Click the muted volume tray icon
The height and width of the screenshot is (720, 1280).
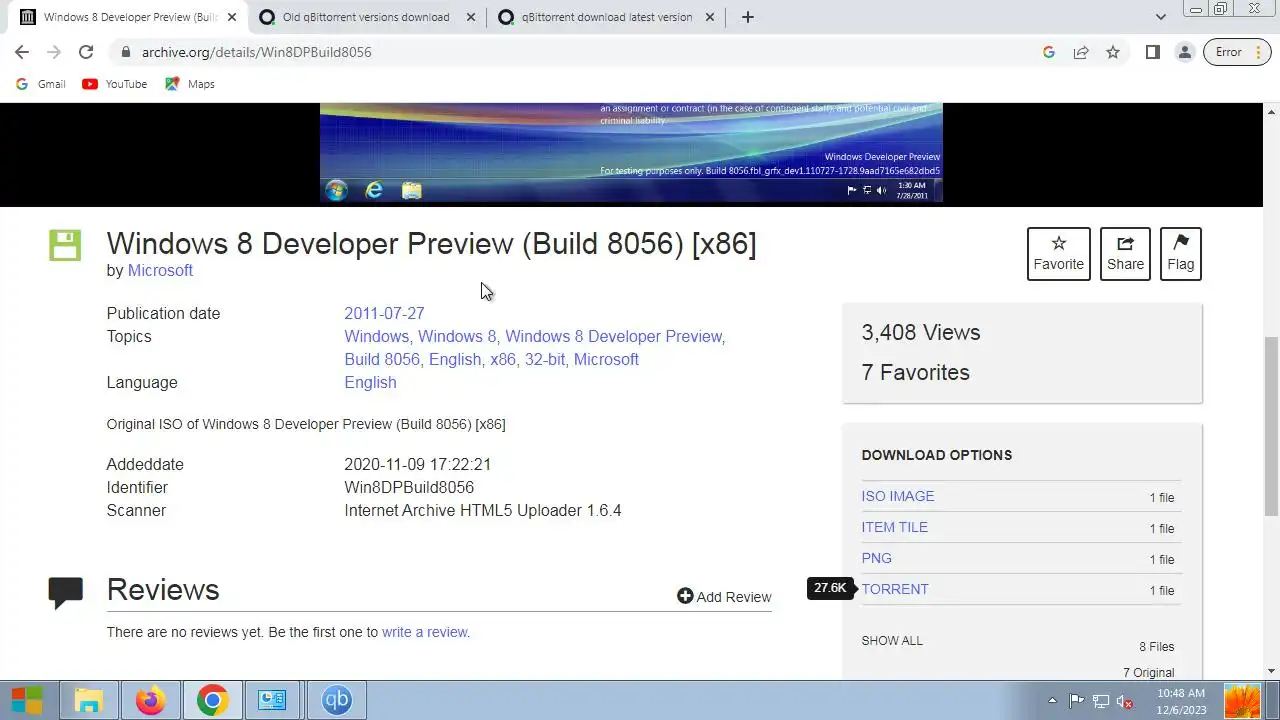coord(1125,701)
